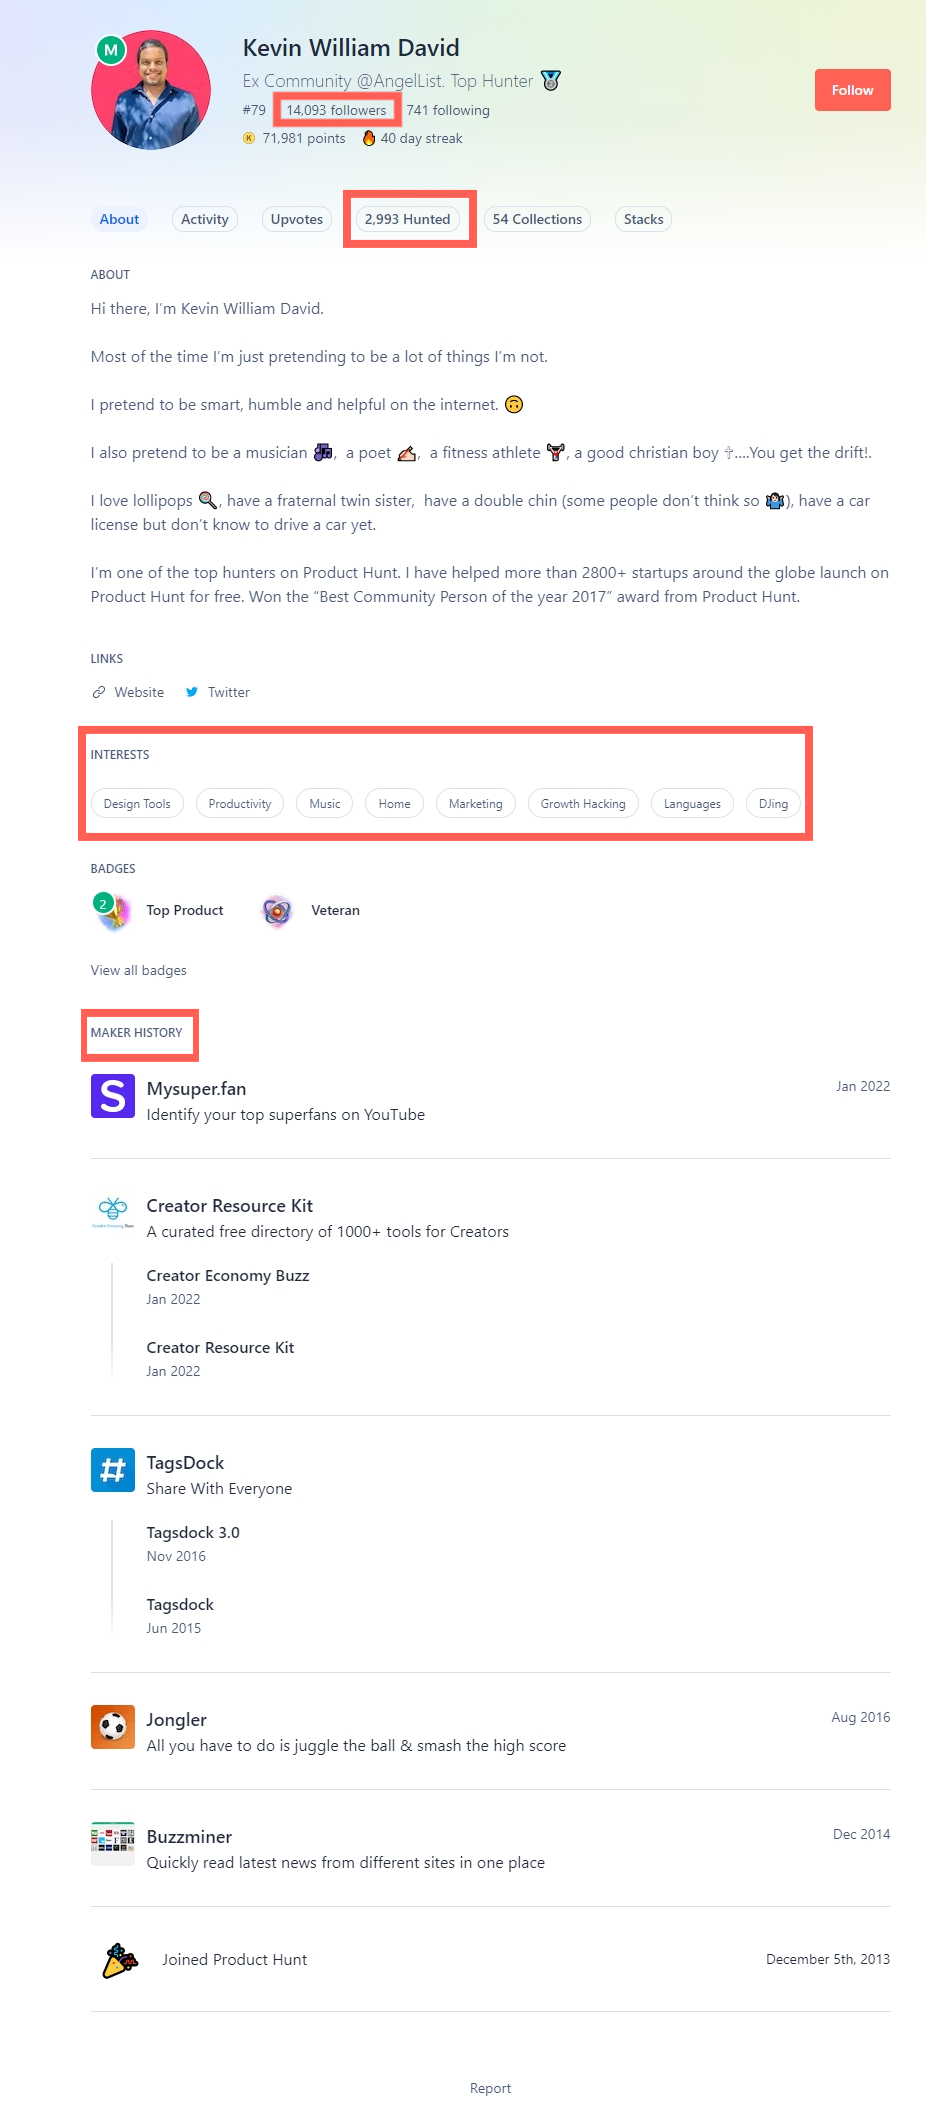Select the Stacks tab
The height and width of the screenshot is (2115, 926).
tap(643, 219)
